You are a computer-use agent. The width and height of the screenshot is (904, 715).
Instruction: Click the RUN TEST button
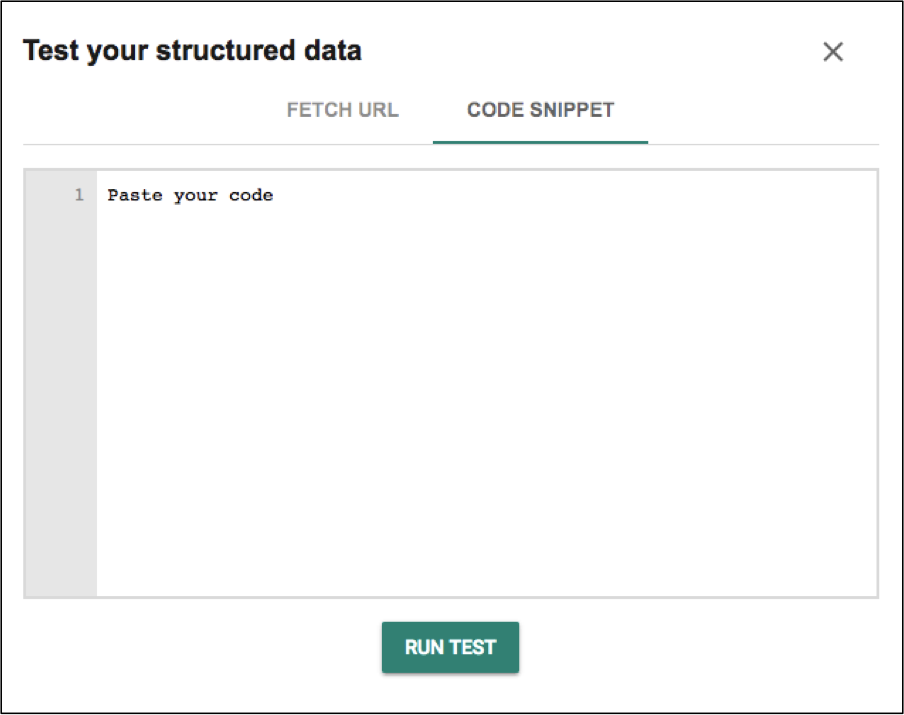point(450,647)
